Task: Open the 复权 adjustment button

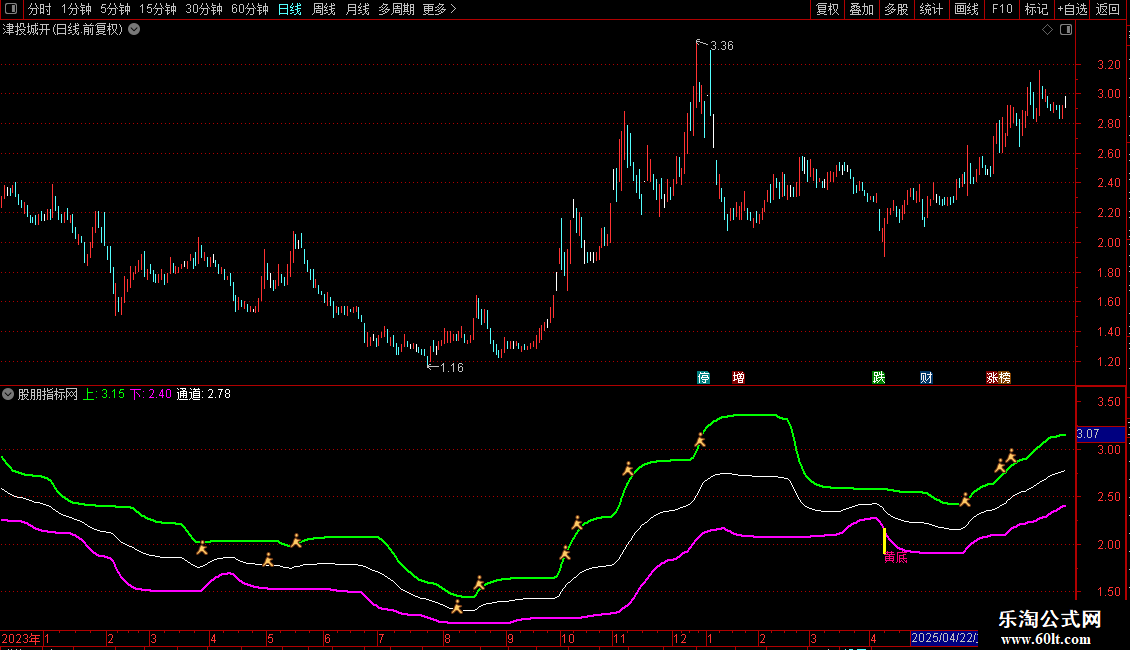Action: click(827, 9)
